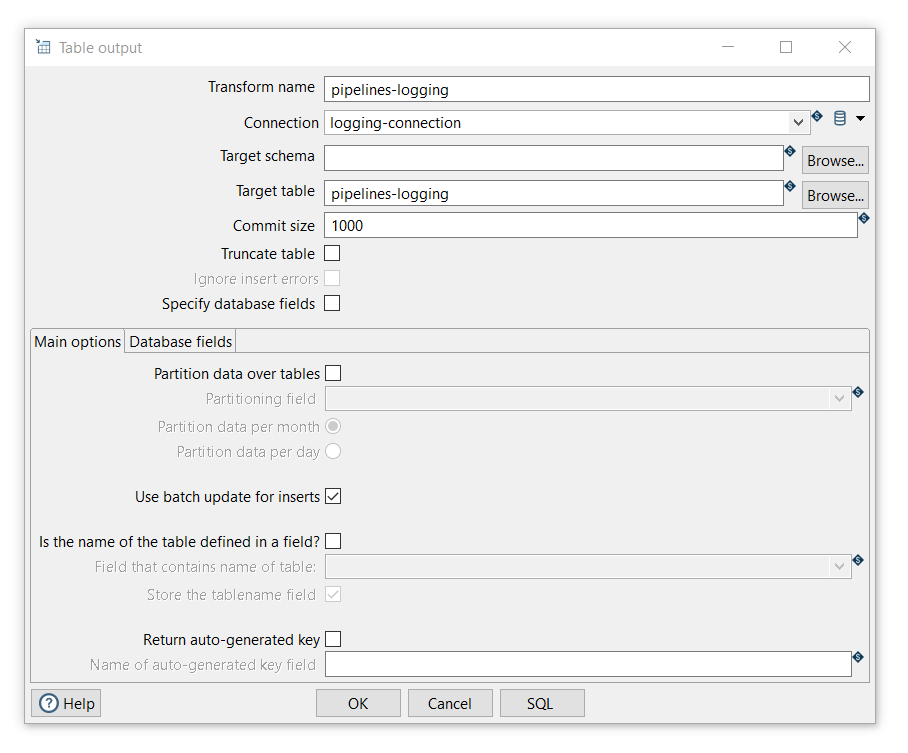Click the Table output icon in title bar
Image resolution: width=908 pixels, height=753 pixels.
click(43, 47)
